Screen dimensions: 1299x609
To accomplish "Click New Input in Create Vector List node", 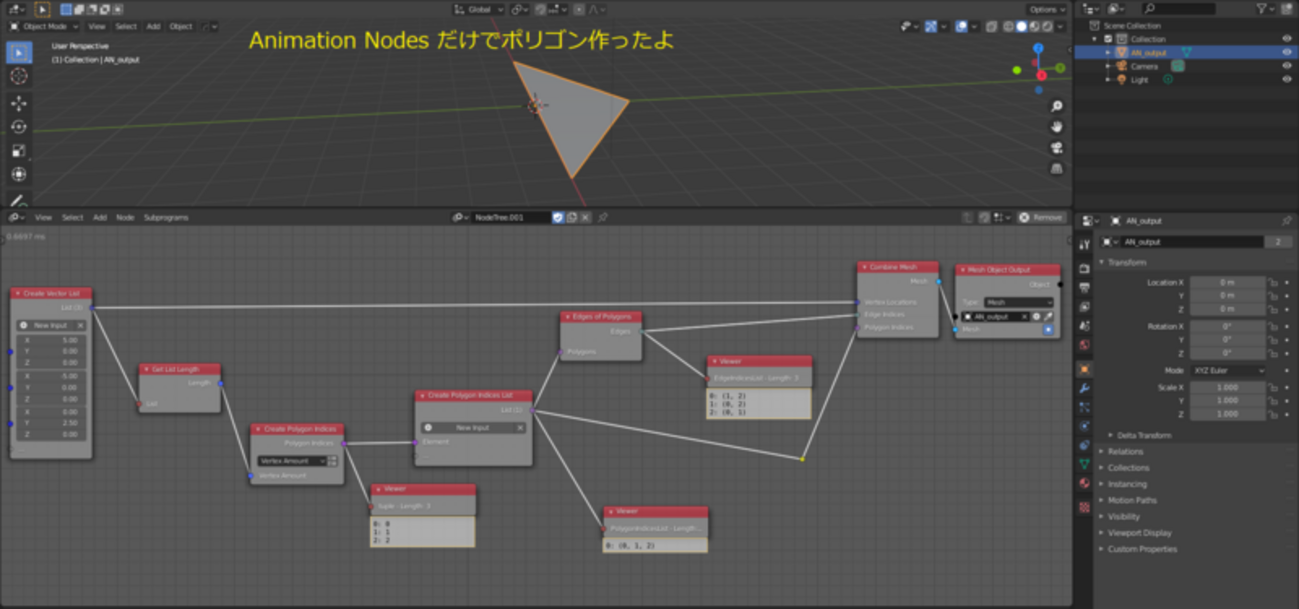I will 50,325.
